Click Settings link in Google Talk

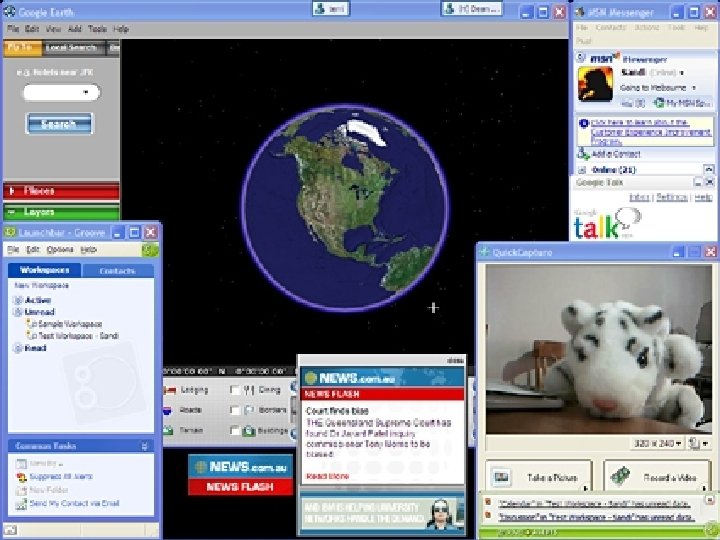672,197
